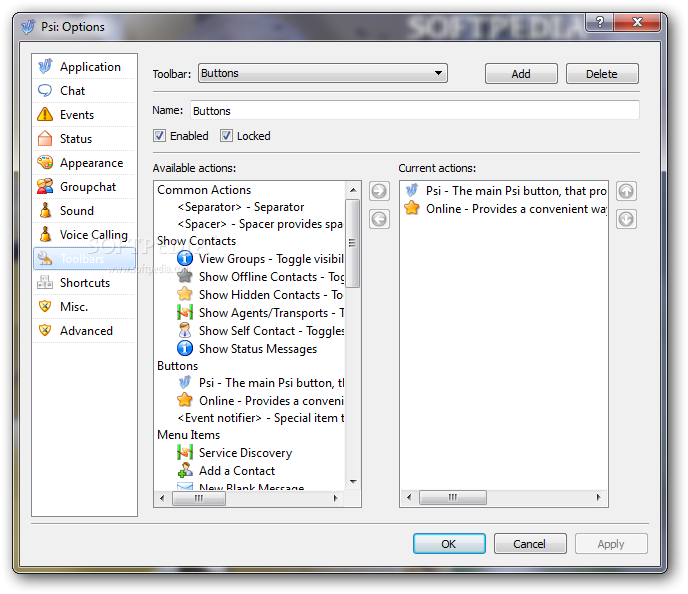Viewport: 688px width, 594px height.
Task: Select Show Offline Contacts star icon
Action: coord(185,276)
